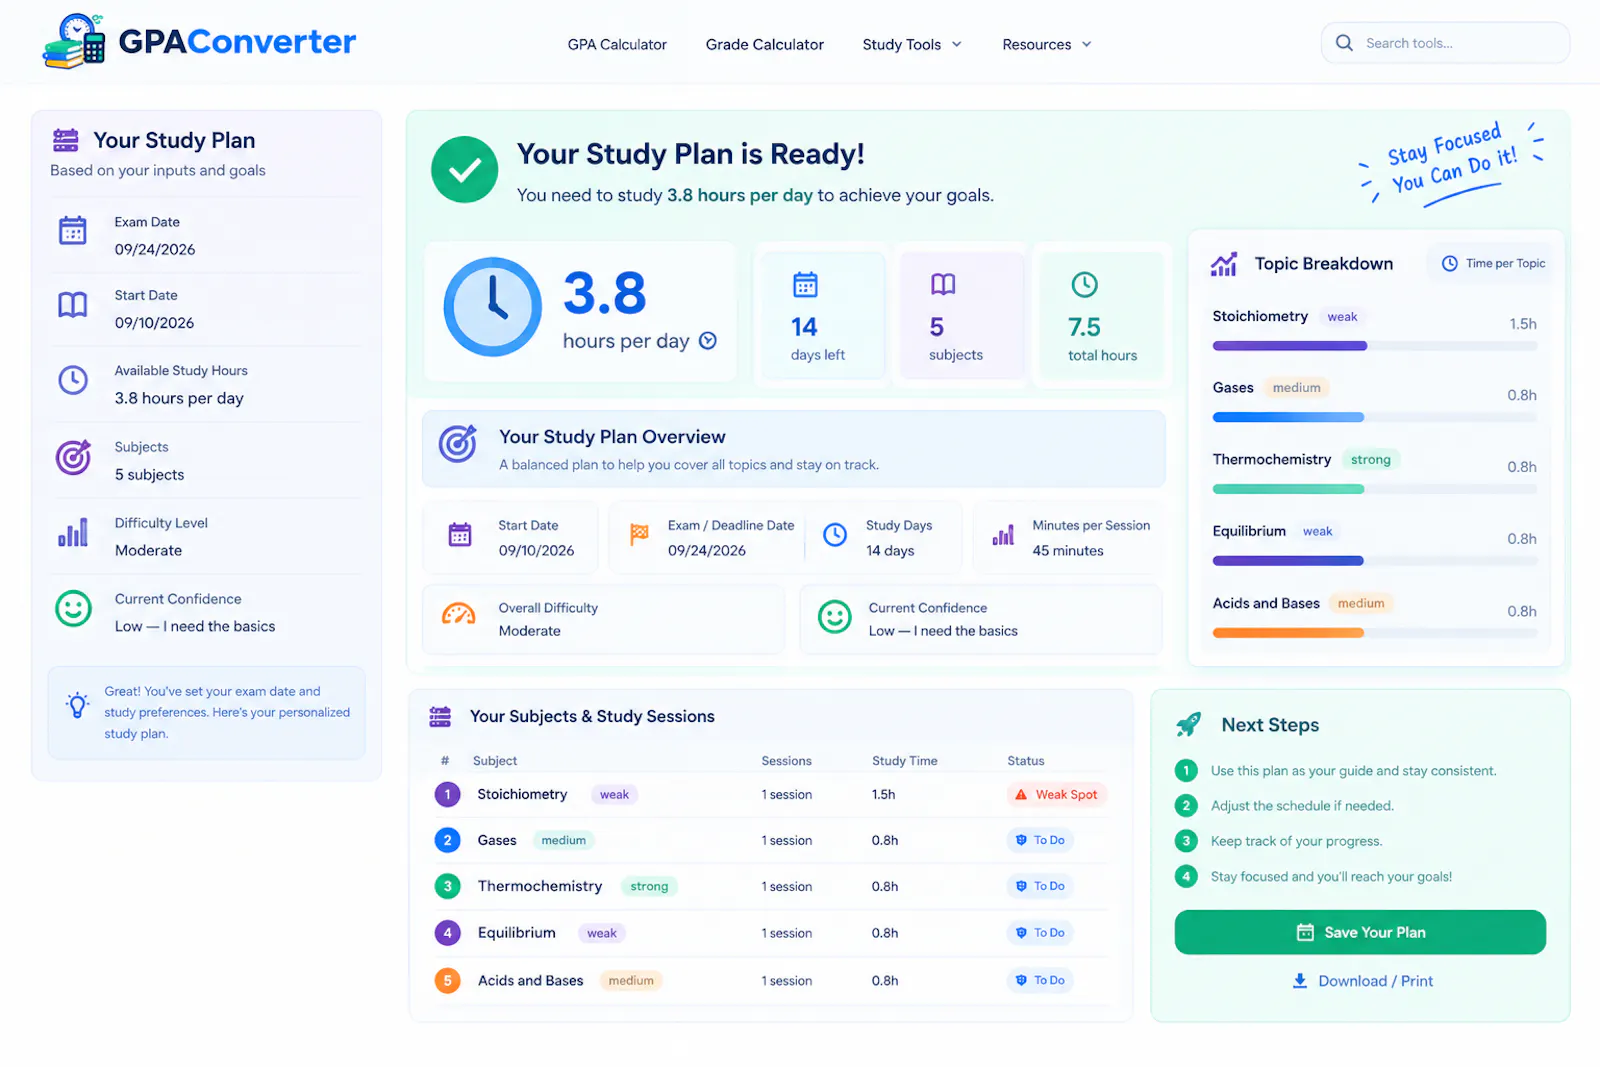Click the Subjects target icon in sidebar
This screenshot has height=1067, width=1600.
tap(73, 457)
